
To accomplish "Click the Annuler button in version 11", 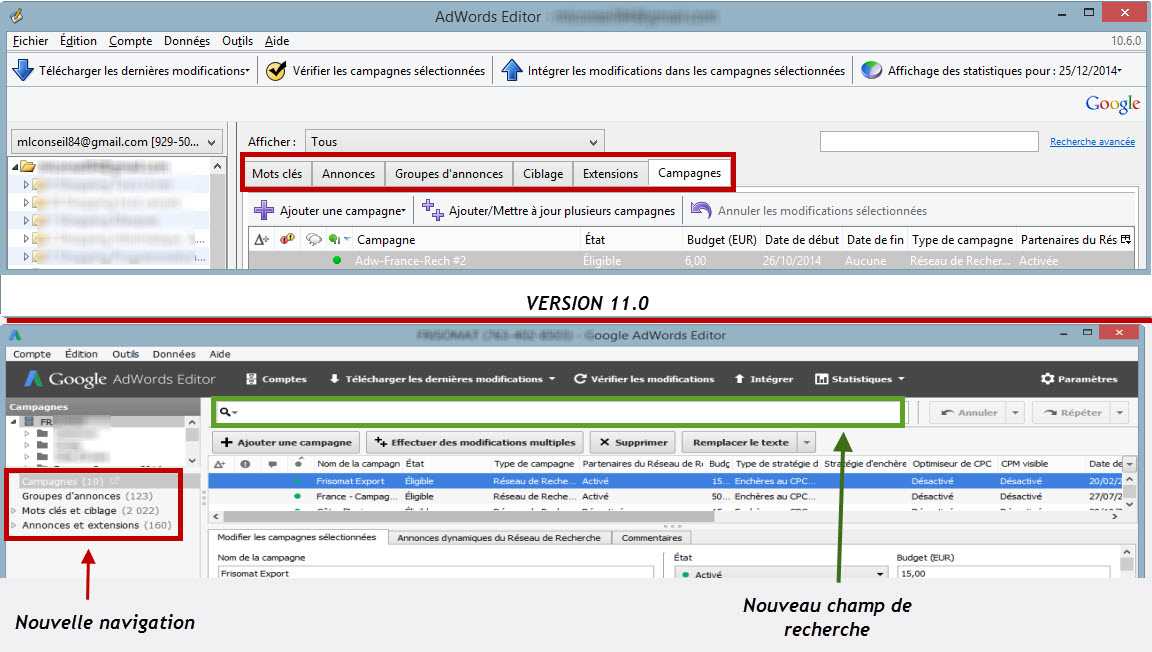I will [x=968, y=412].
